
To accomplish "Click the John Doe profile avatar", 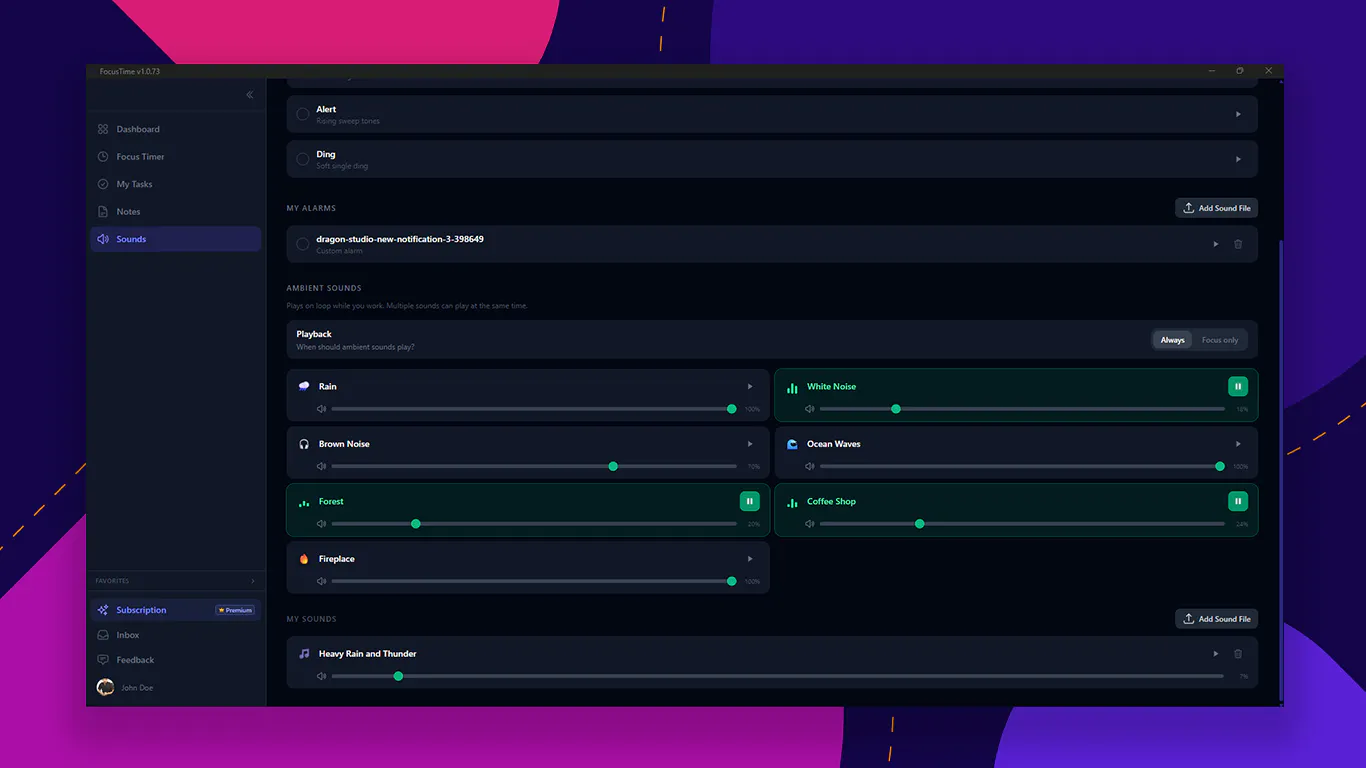I will tap(105, 687).
